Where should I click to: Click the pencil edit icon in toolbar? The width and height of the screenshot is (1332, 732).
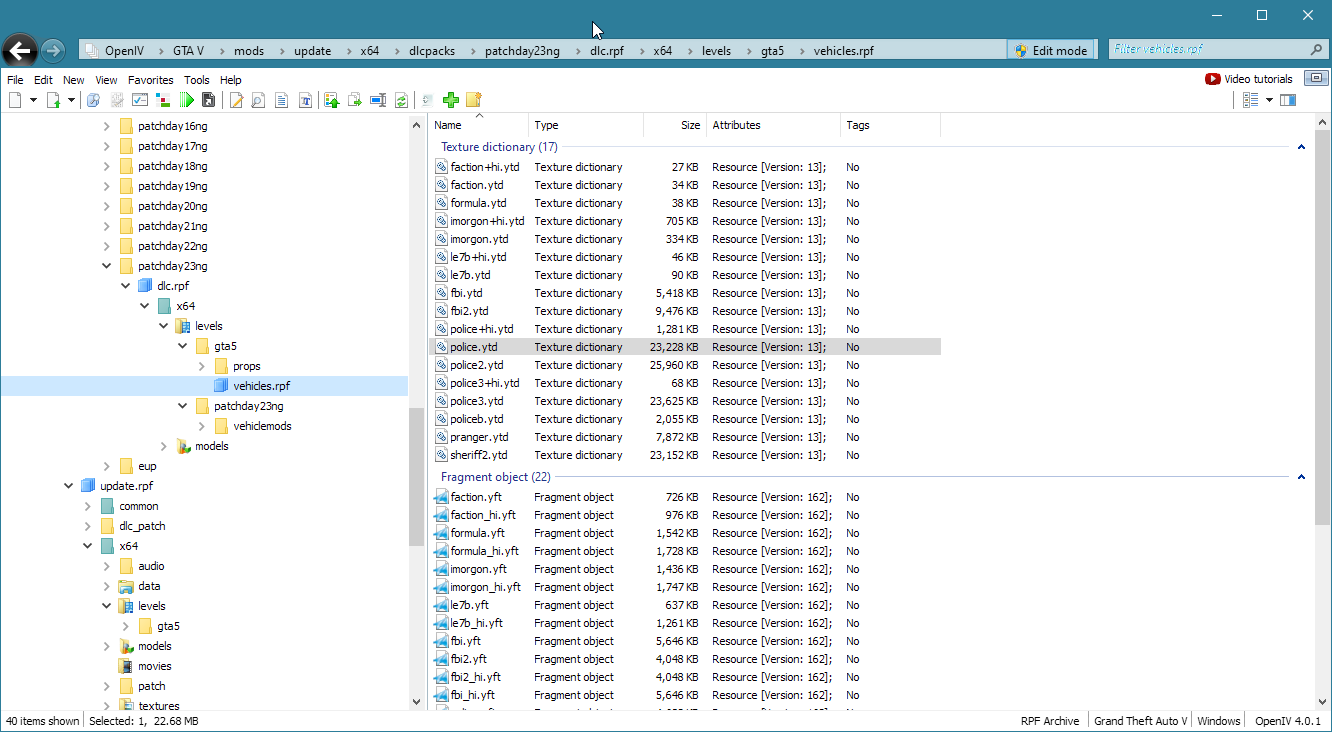237,100
